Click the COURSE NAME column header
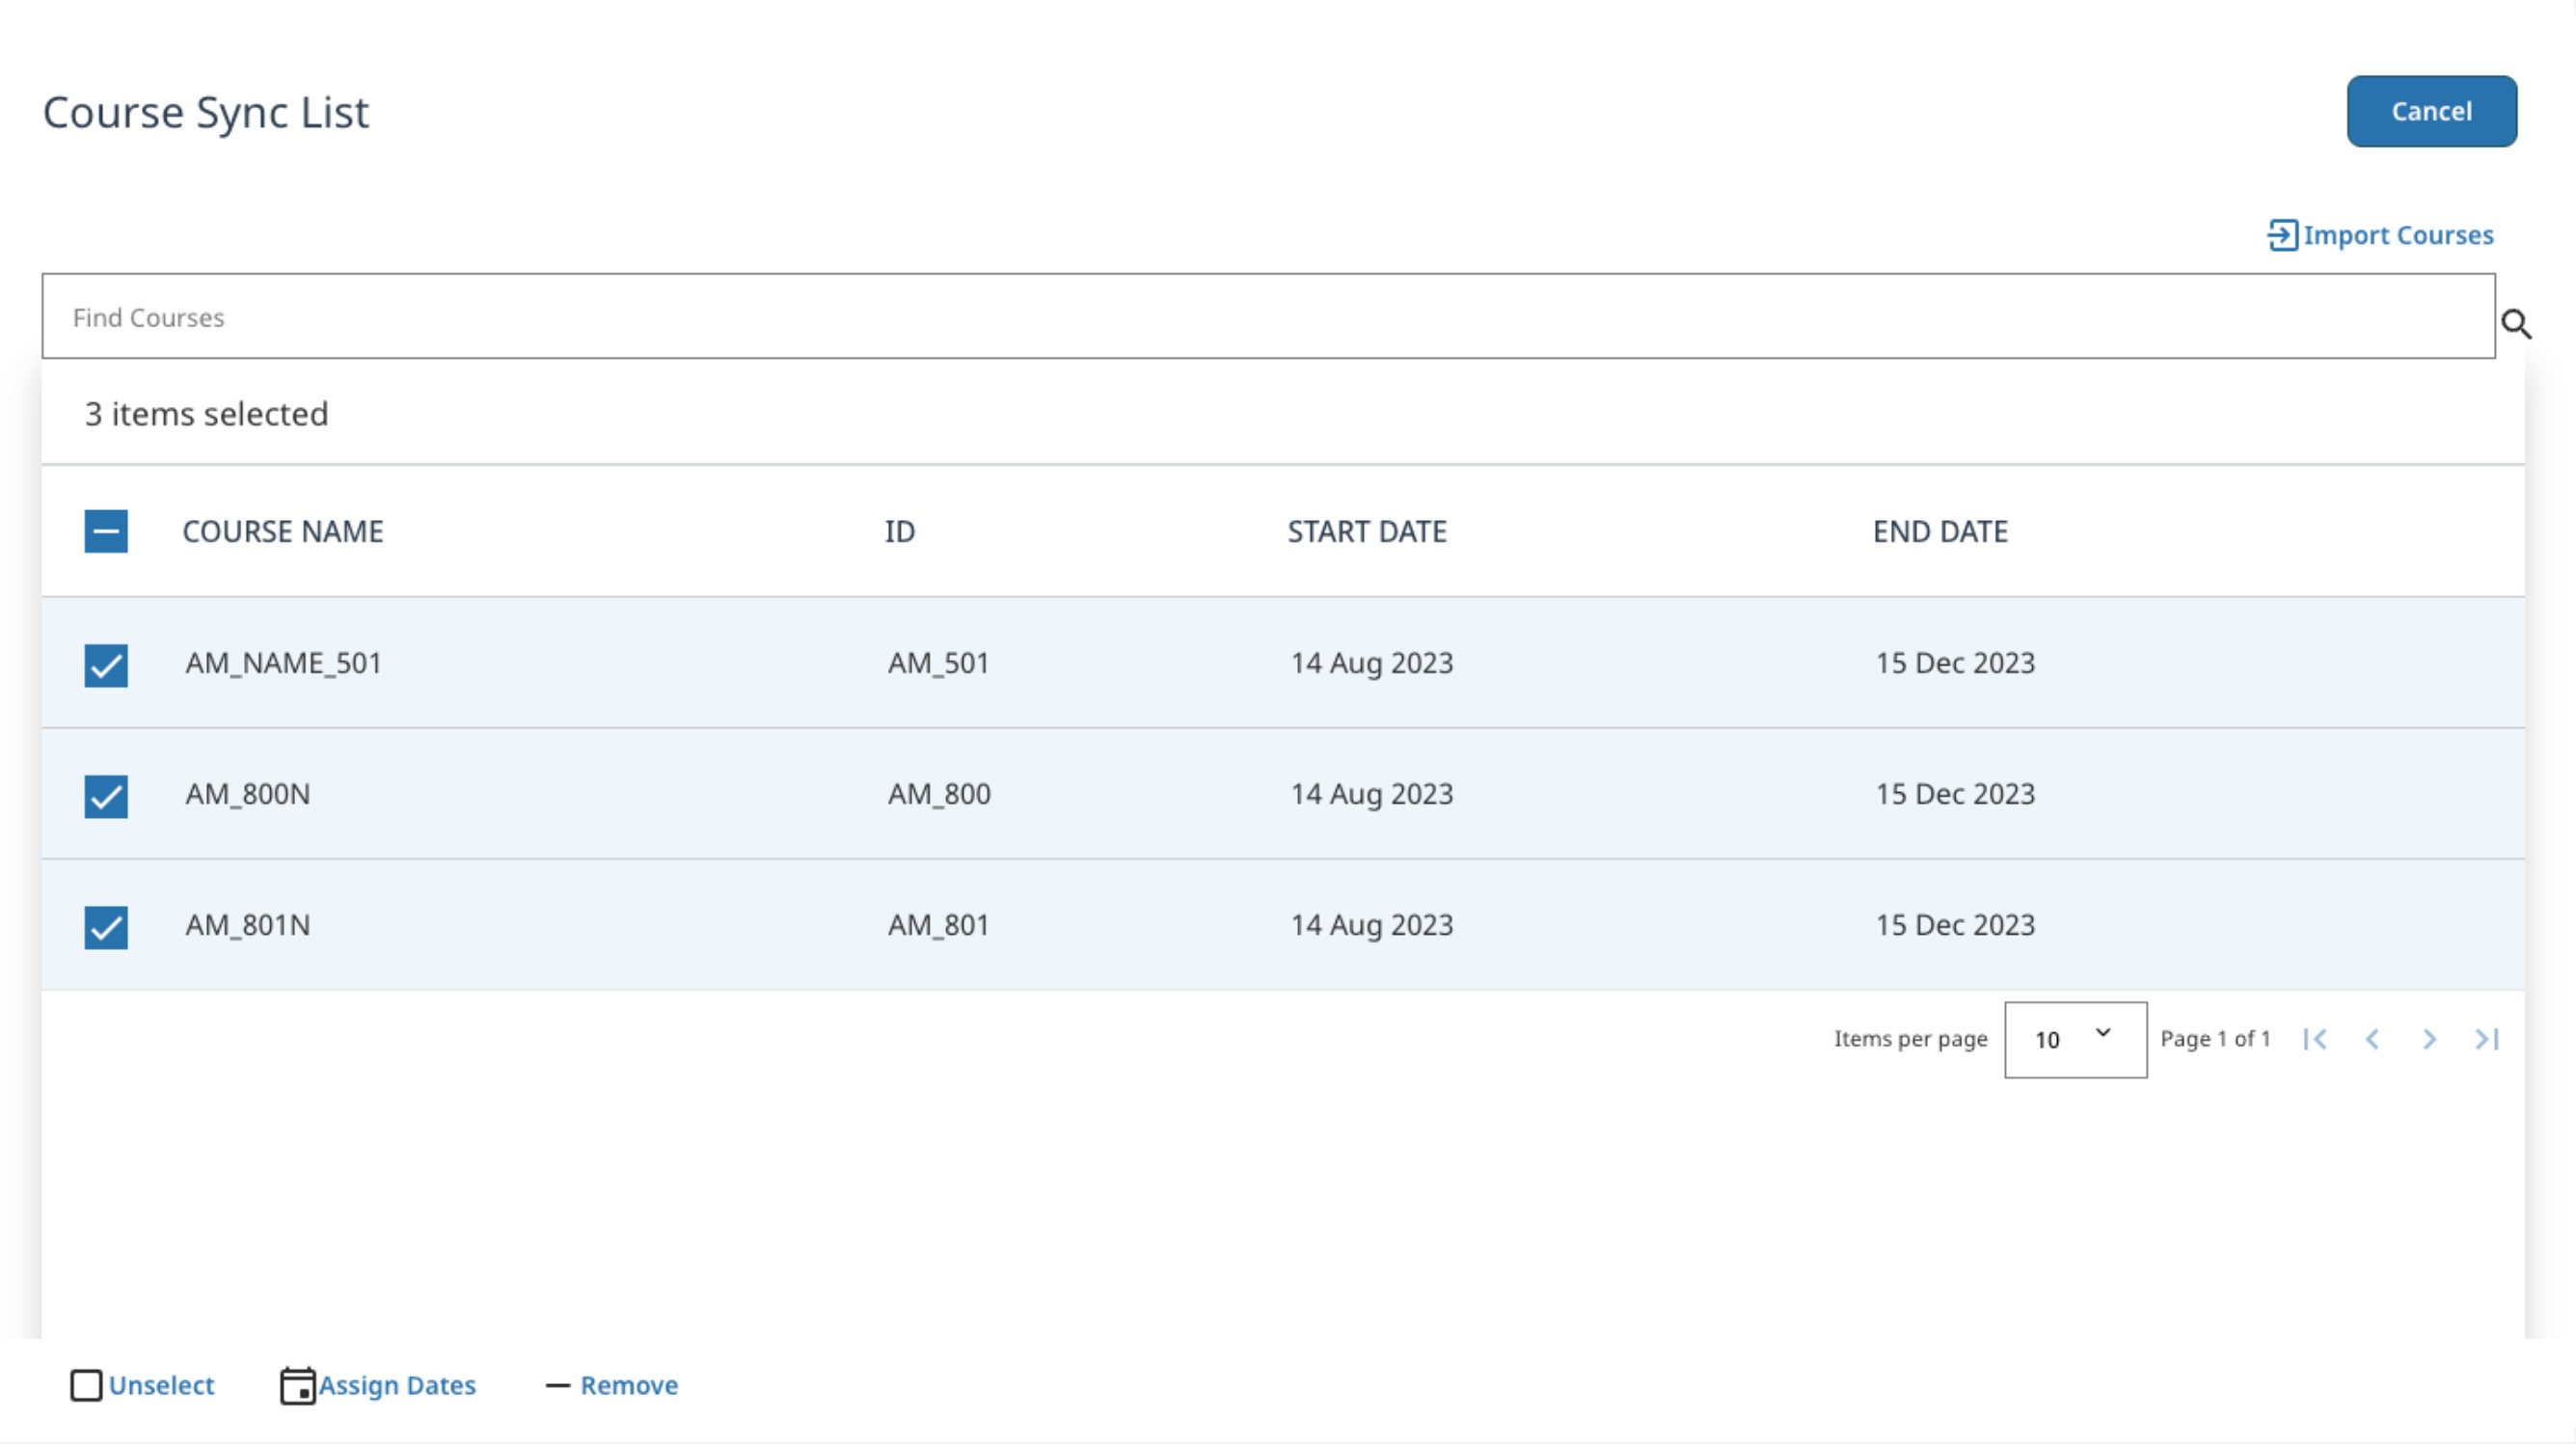This screenshot has height=1444, width=2576. coord(283,531)
